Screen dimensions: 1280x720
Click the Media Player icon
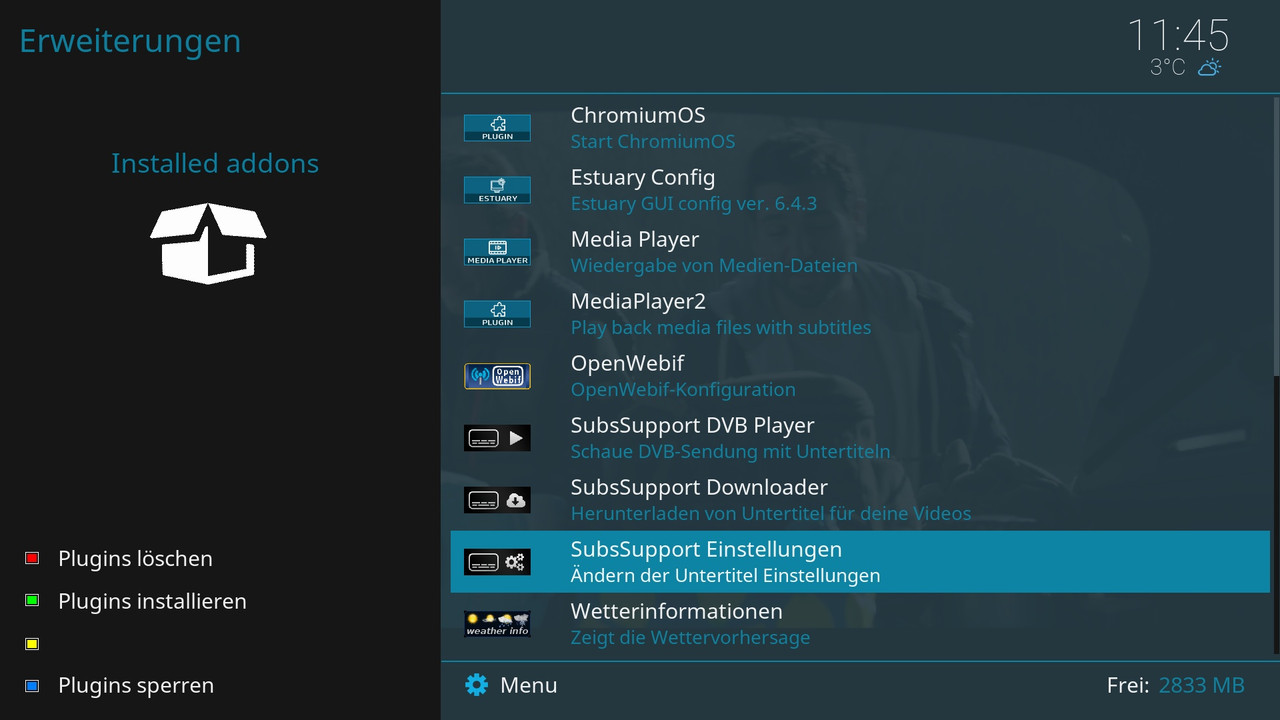[x=497, y=252]
